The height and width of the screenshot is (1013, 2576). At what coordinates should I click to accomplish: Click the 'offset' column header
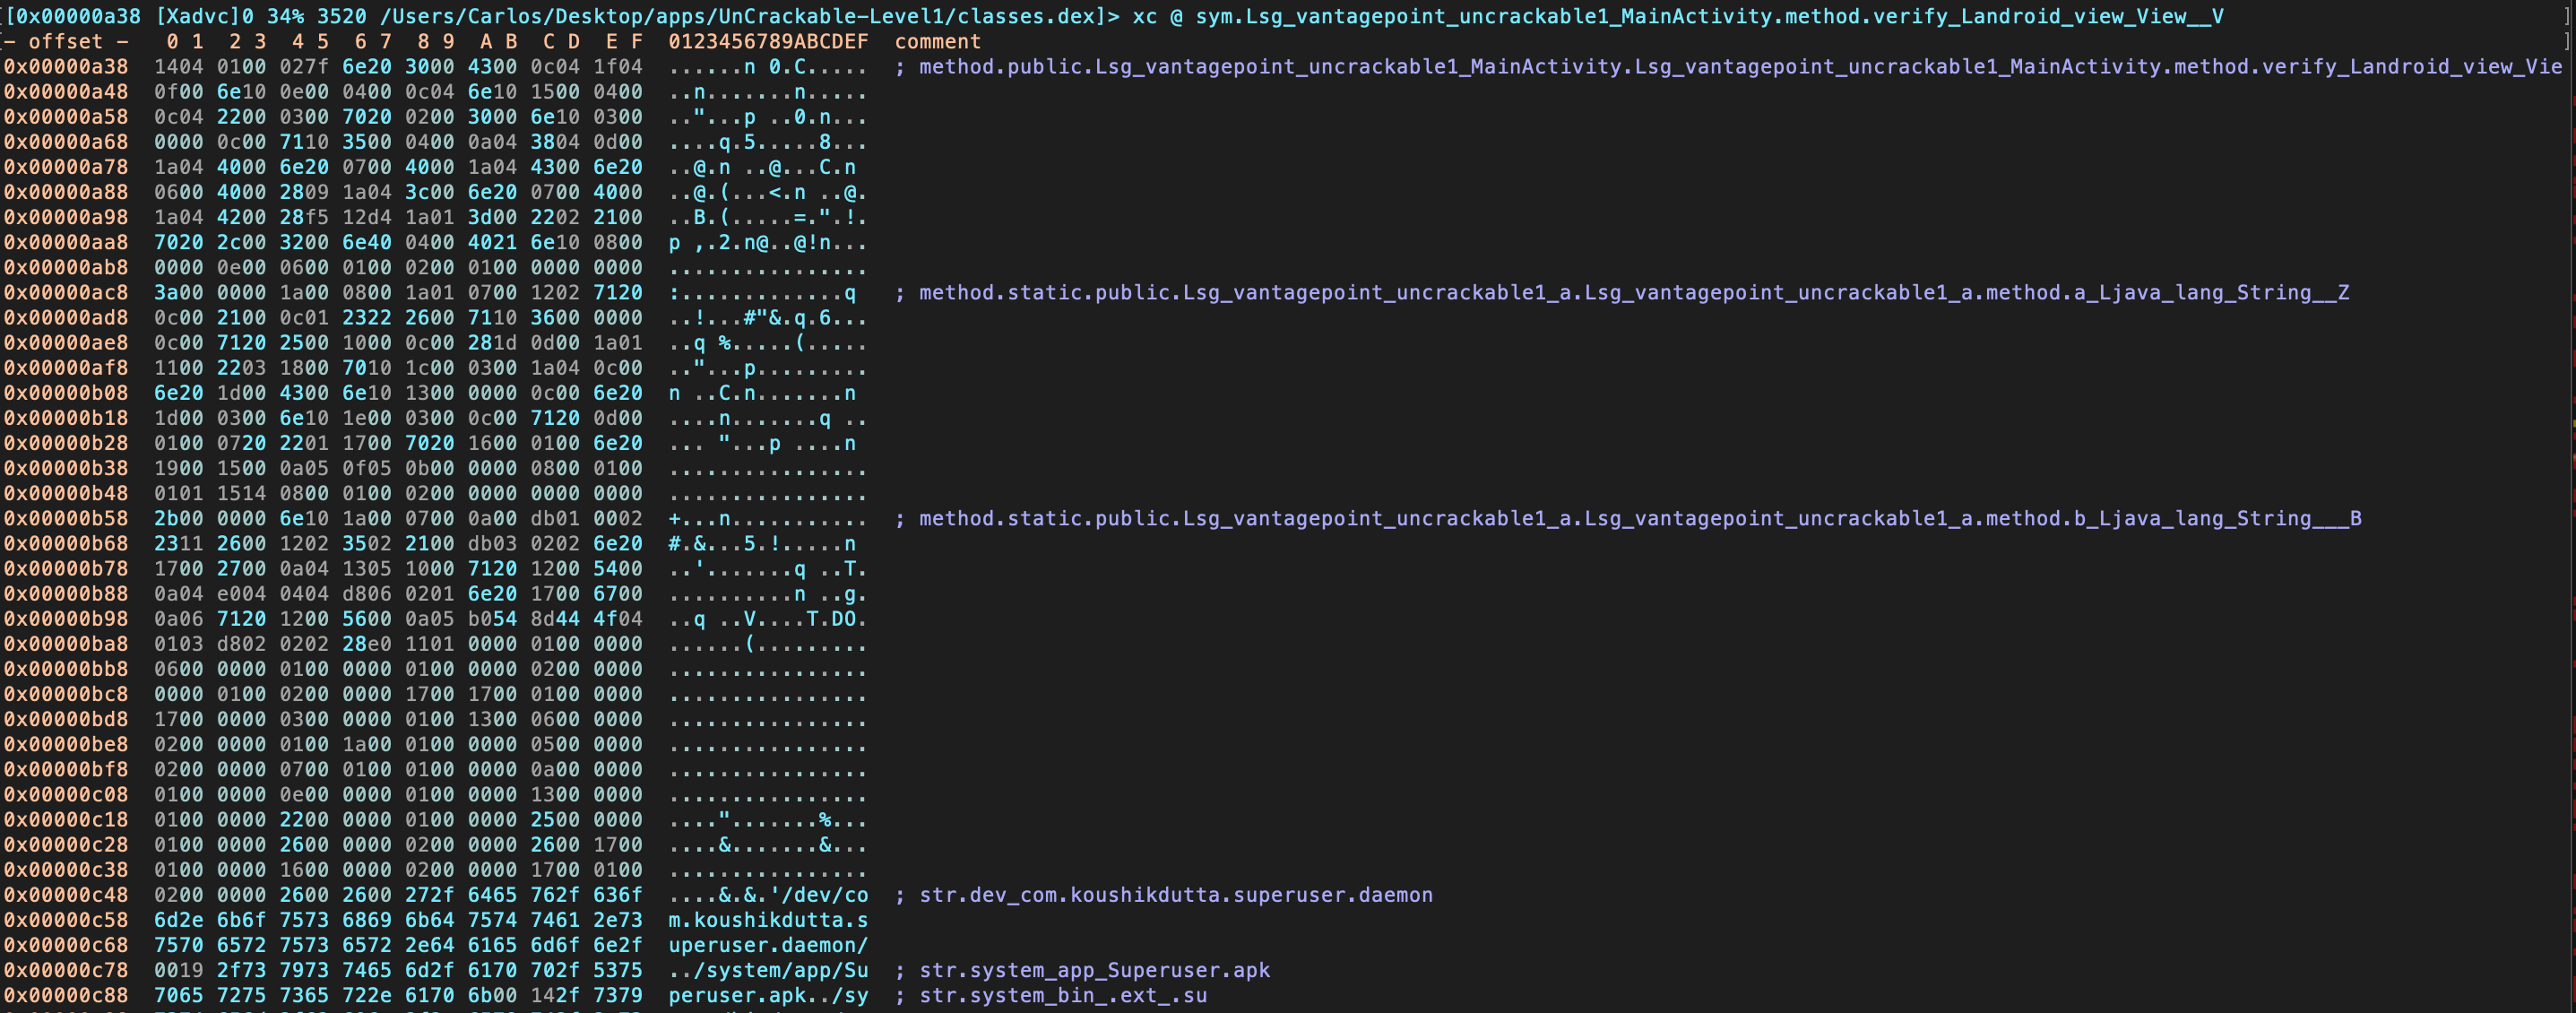tap(65, 42)
